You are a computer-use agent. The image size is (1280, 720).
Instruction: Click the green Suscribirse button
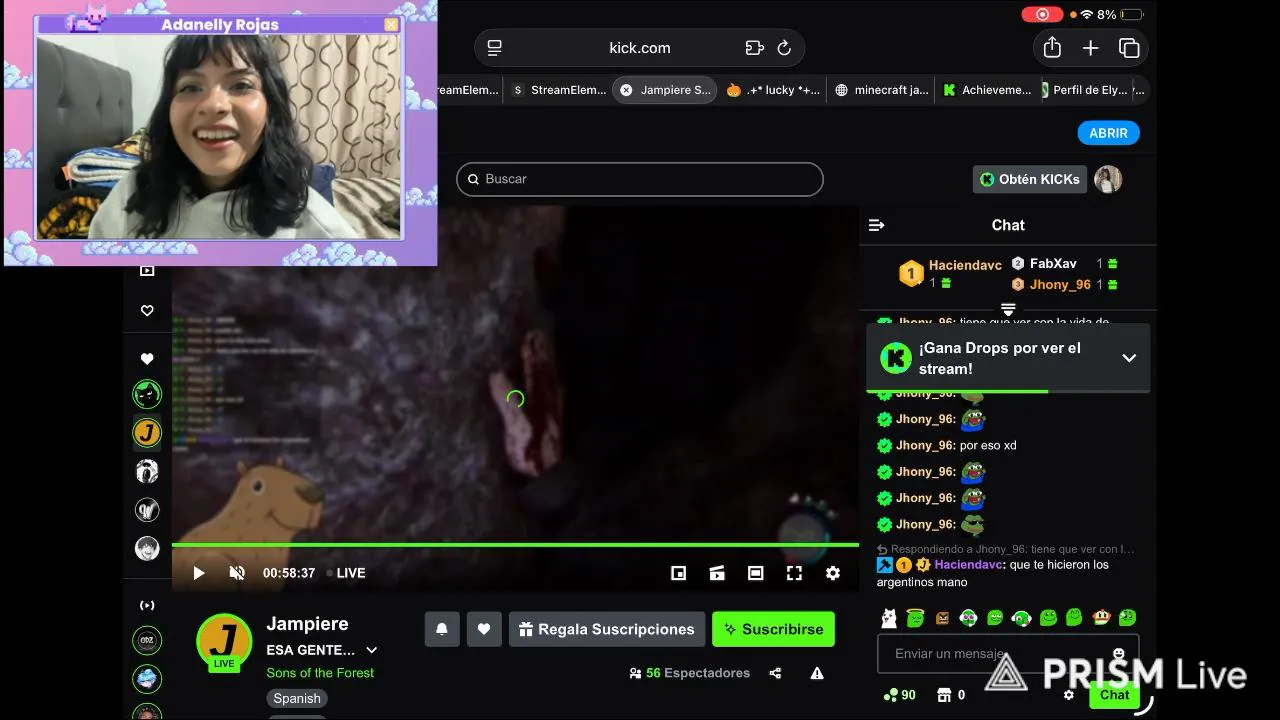[773, 629]
